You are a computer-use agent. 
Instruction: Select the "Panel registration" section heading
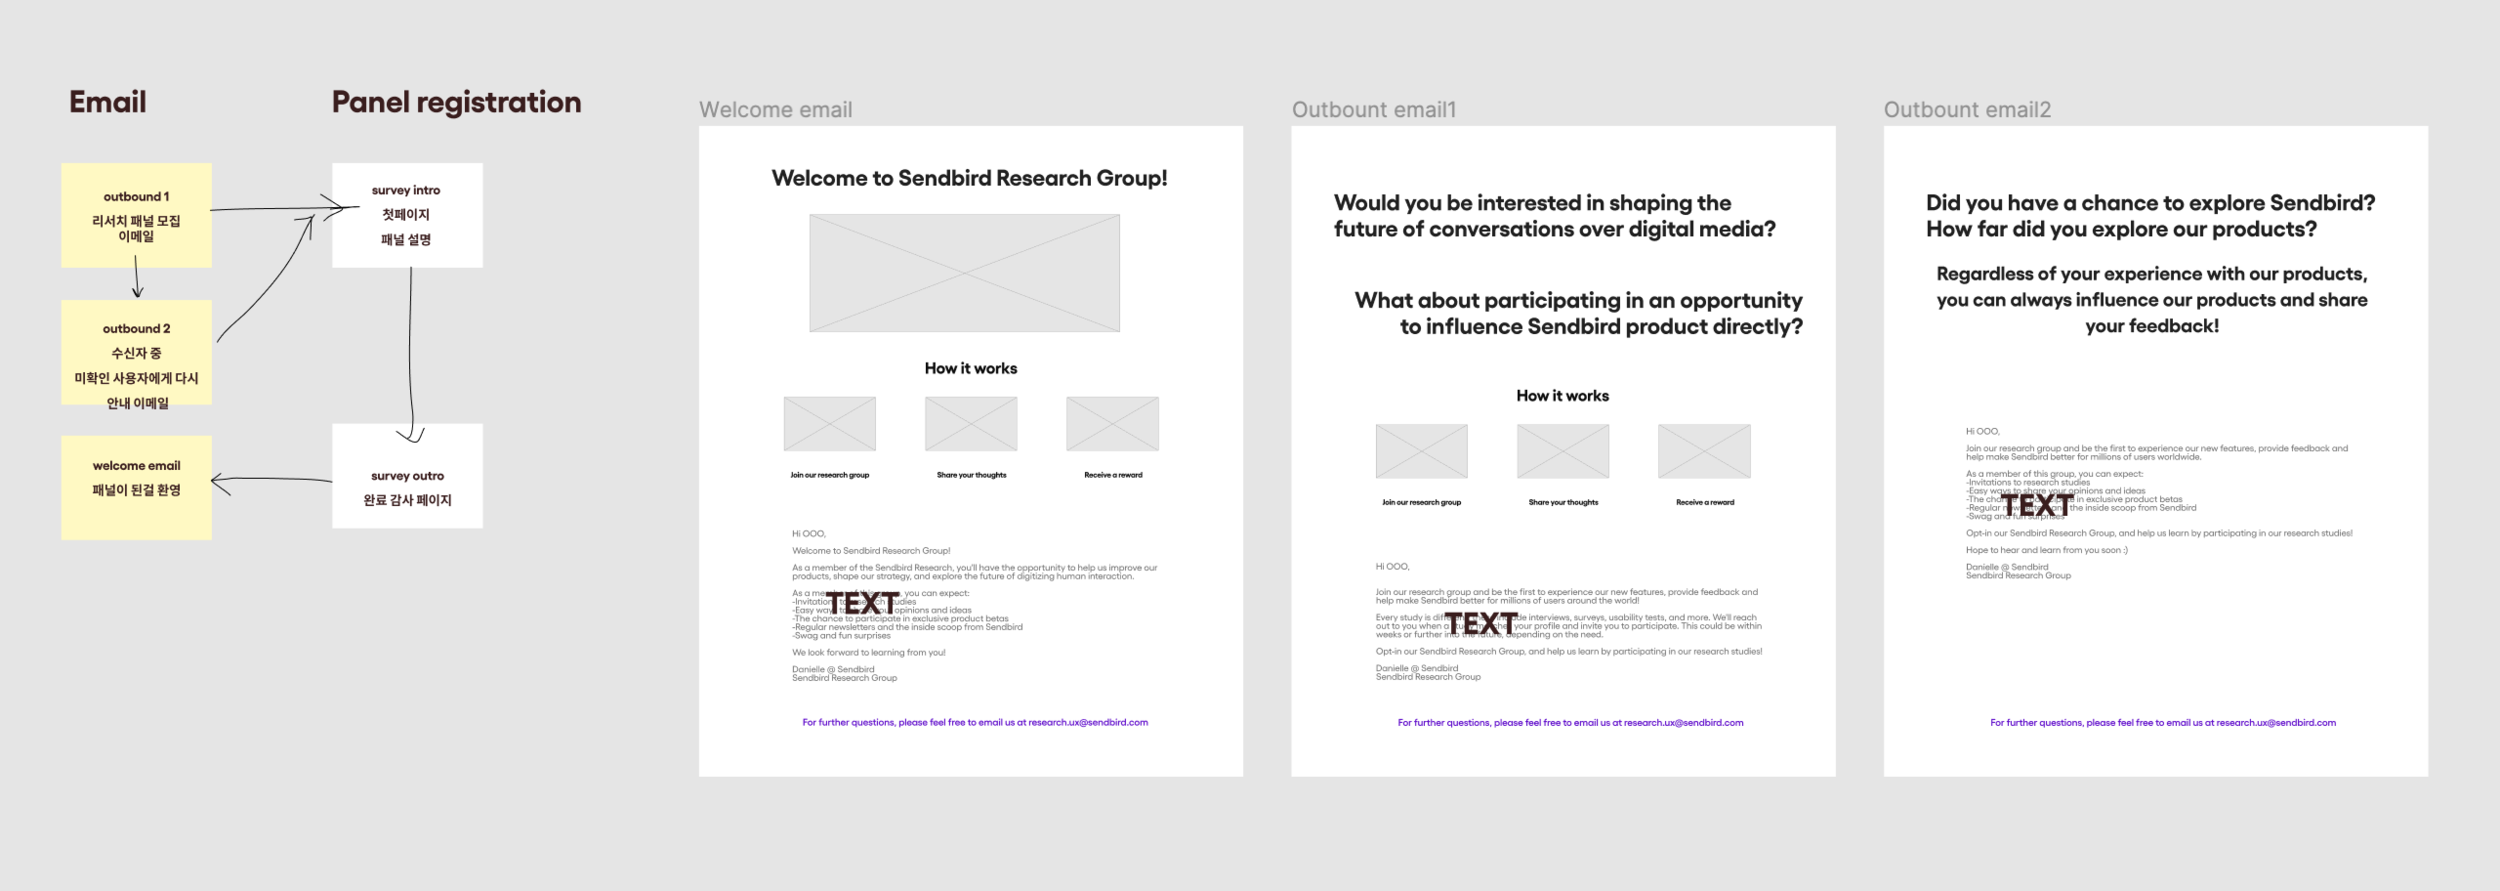(x=456, y=102)
